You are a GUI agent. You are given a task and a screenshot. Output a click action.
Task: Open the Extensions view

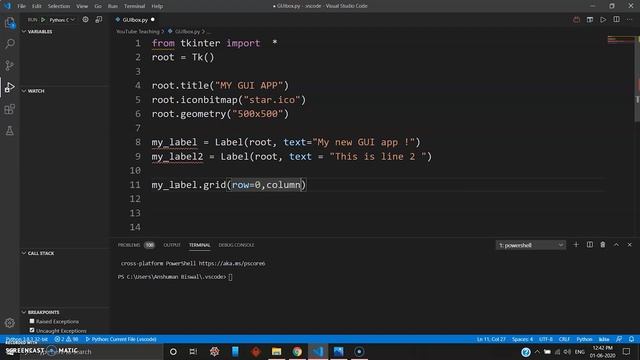point(10,109)
